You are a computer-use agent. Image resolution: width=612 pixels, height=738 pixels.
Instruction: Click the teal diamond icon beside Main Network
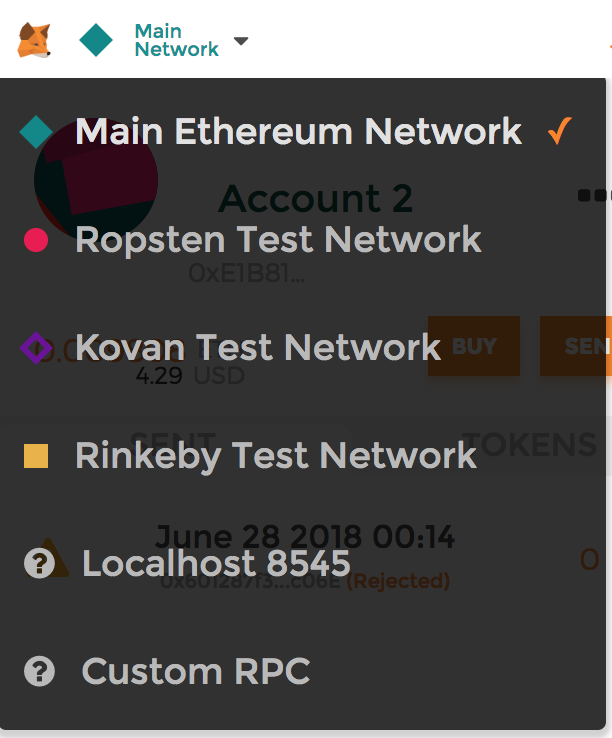click(96, 40)
